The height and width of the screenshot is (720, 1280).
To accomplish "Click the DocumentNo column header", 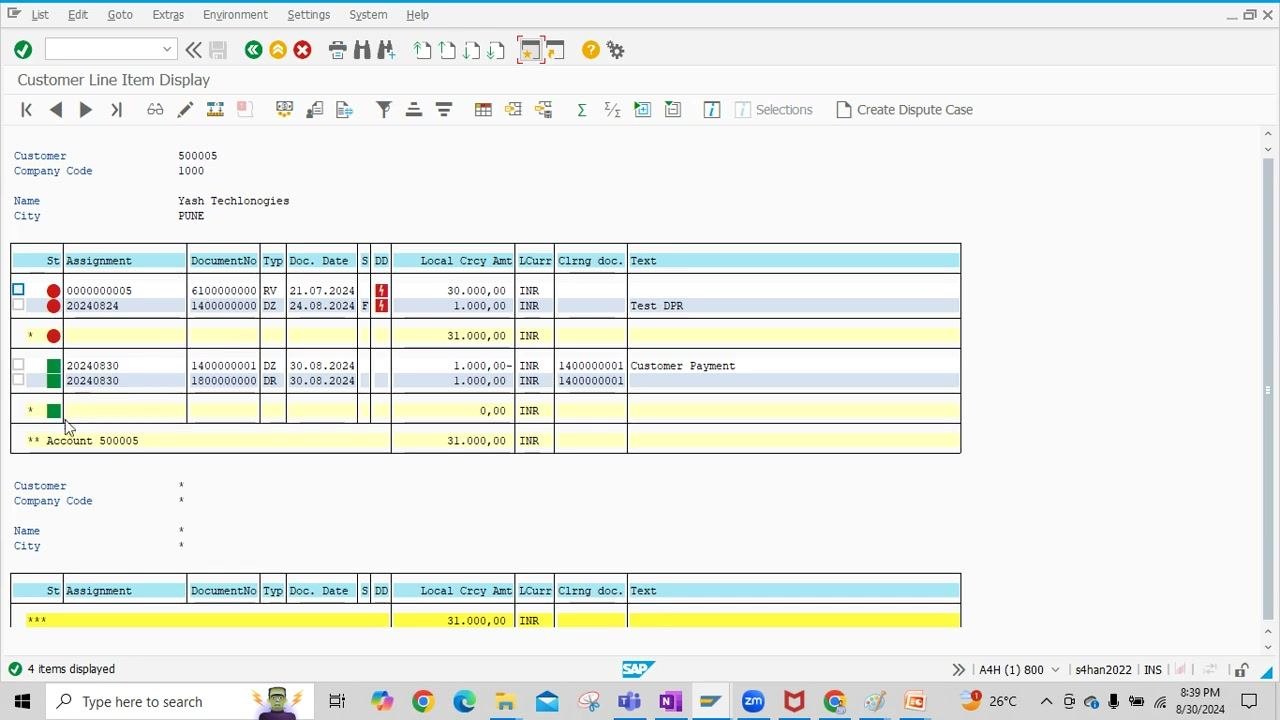I will (223, 261).
